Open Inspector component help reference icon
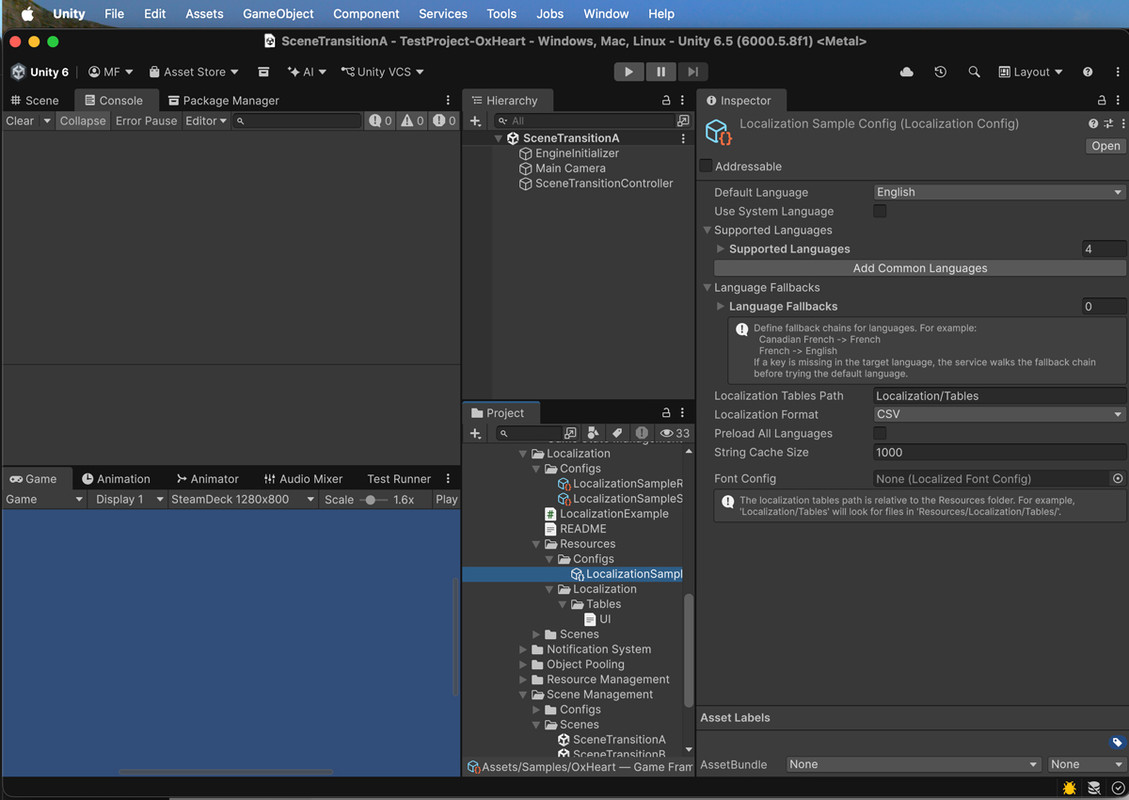The image size is (1129, 800). (x=1093, y=124)
